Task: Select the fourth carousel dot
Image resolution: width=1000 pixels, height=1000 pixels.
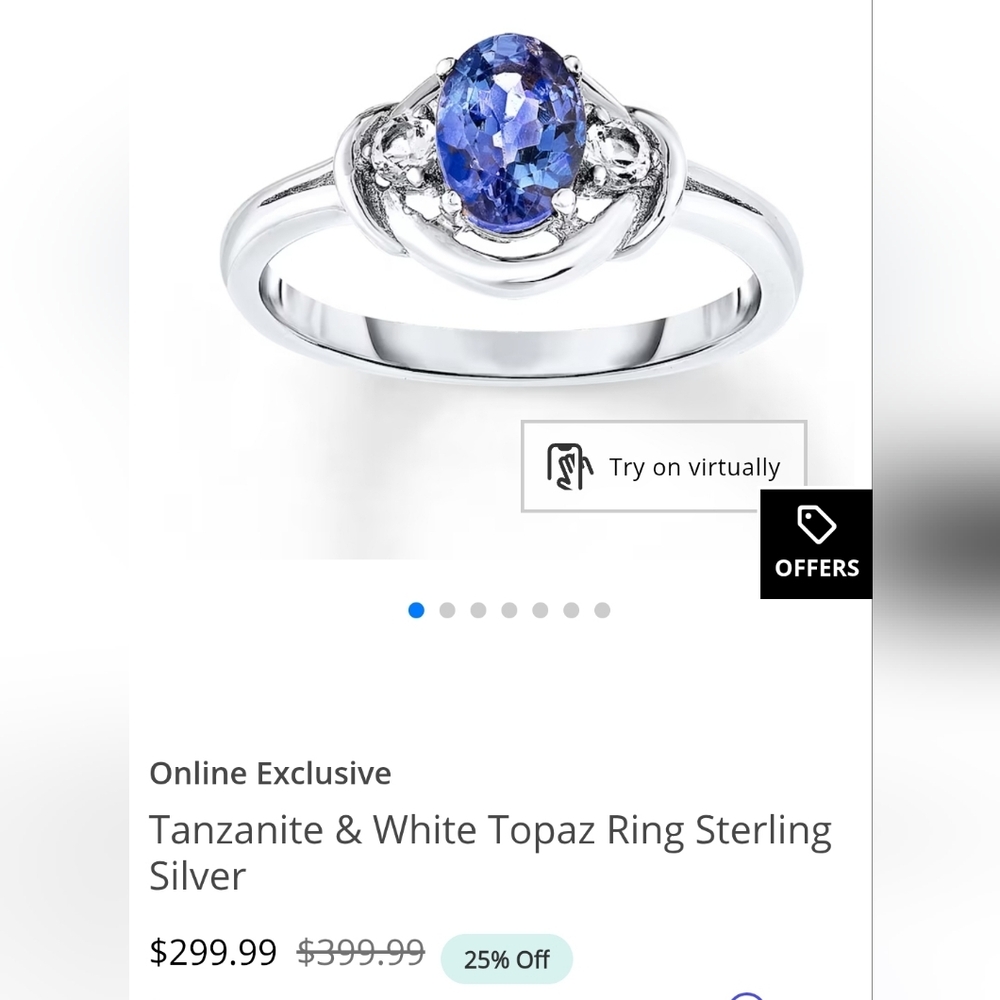Action: (509, 610)
